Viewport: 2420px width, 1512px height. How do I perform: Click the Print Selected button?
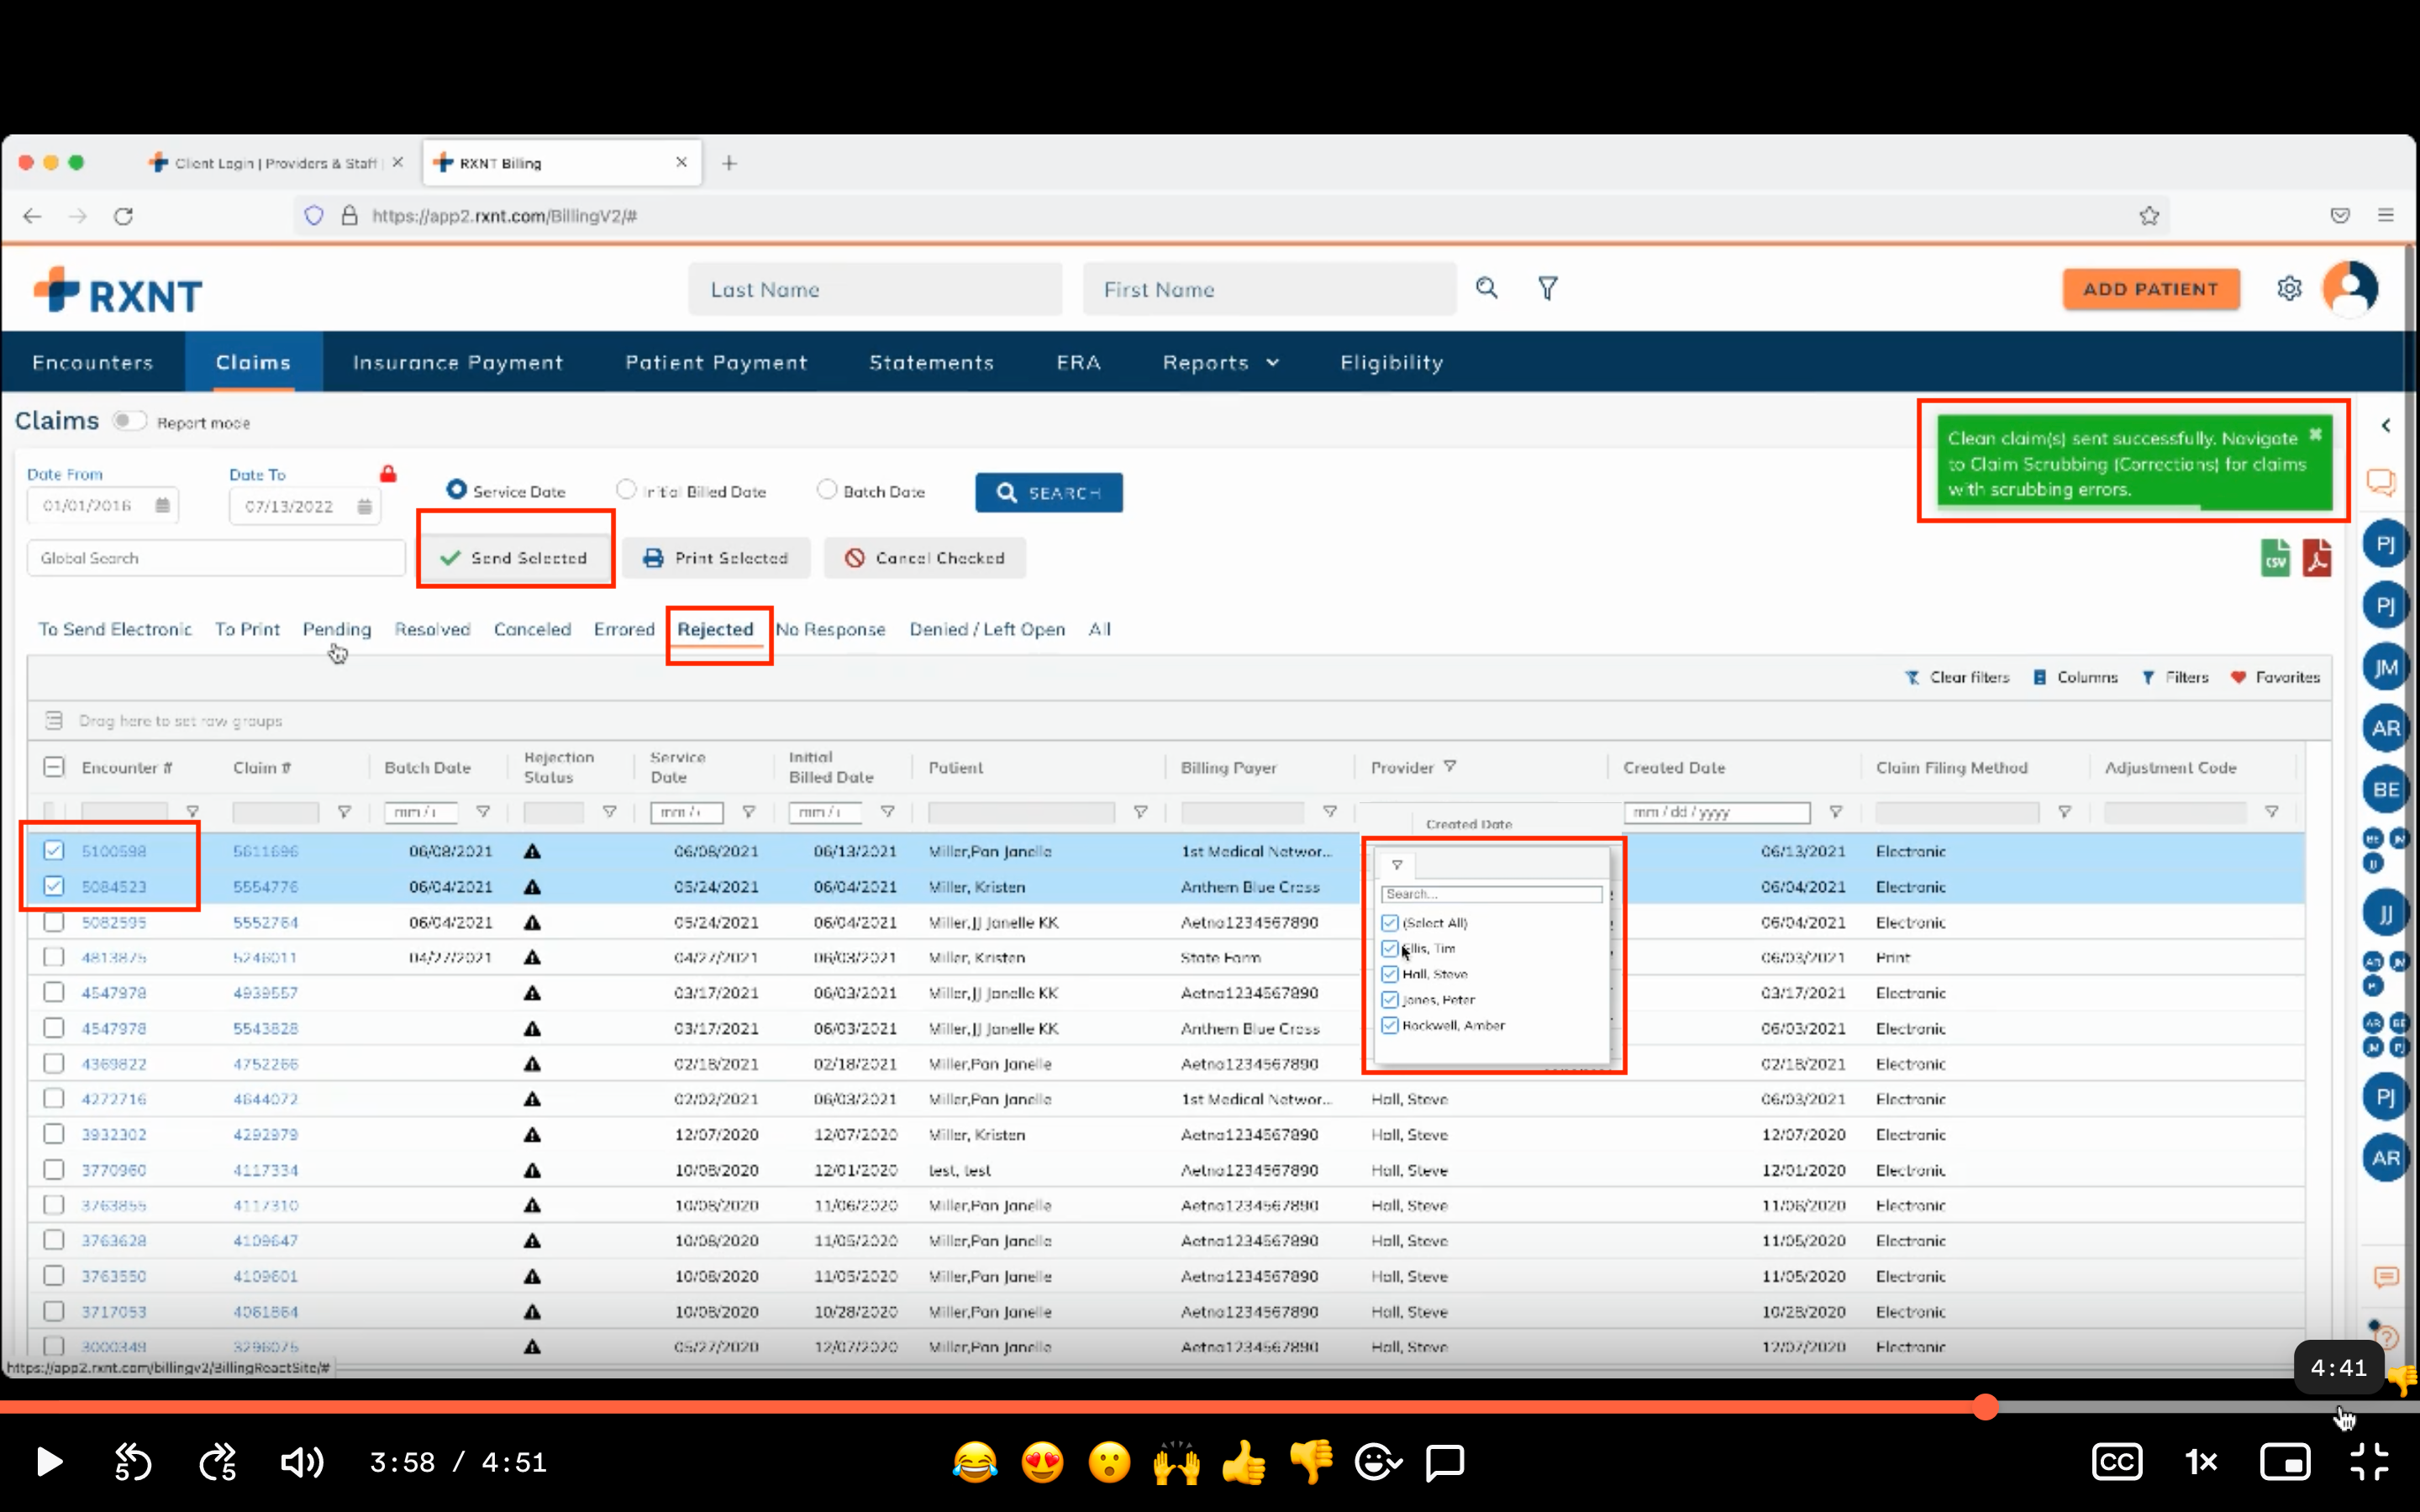[x=717, y=558]
